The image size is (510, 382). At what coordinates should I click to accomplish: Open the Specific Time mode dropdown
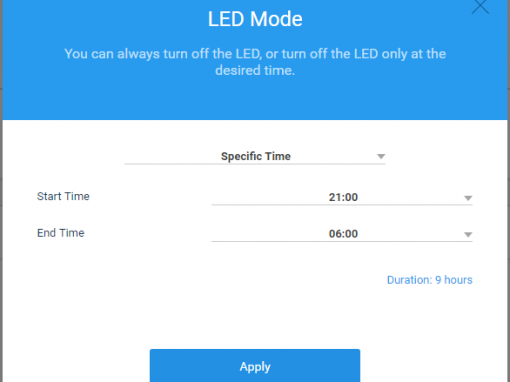click(255, 156)
